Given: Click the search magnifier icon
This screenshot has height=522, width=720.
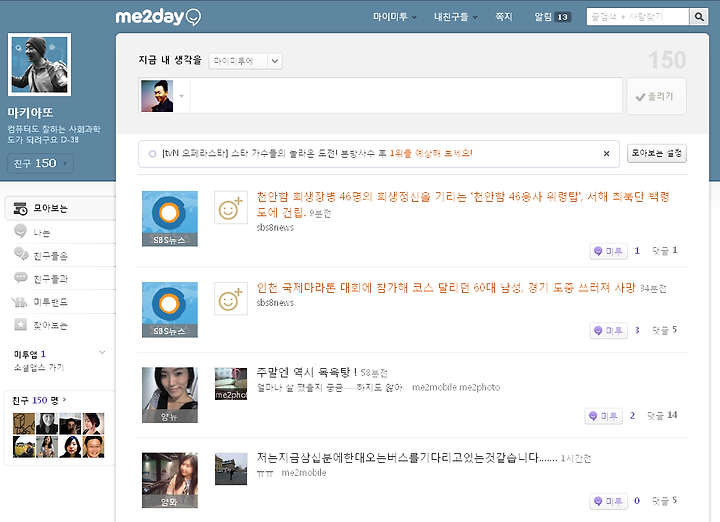Looking at the screenshot, I should [x=699, y=17].
